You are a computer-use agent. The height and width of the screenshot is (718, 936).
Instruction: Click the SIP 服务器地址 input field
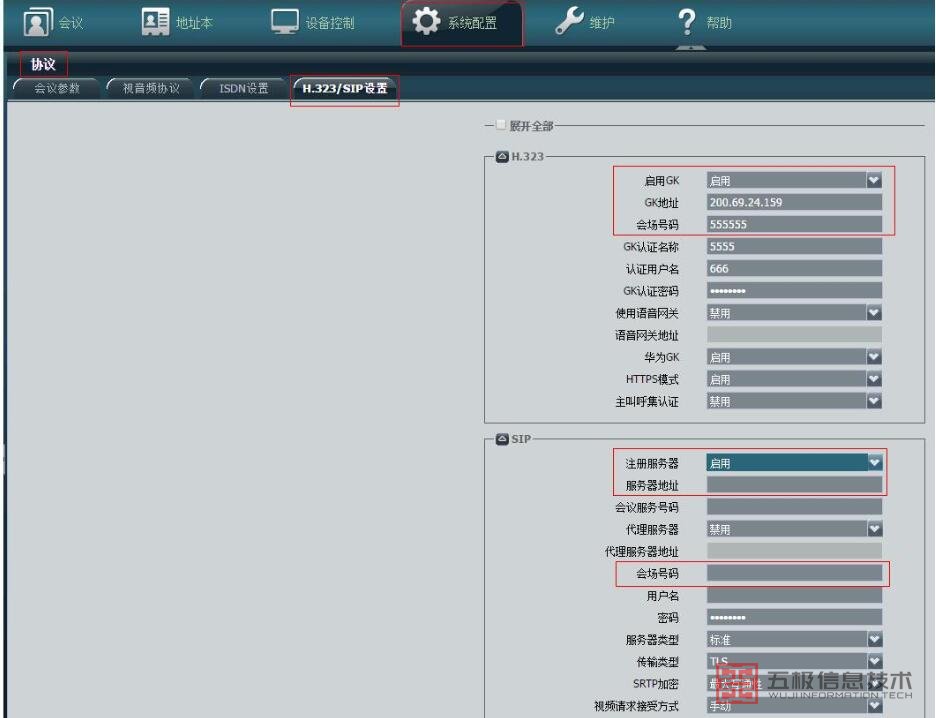(794, 485)
